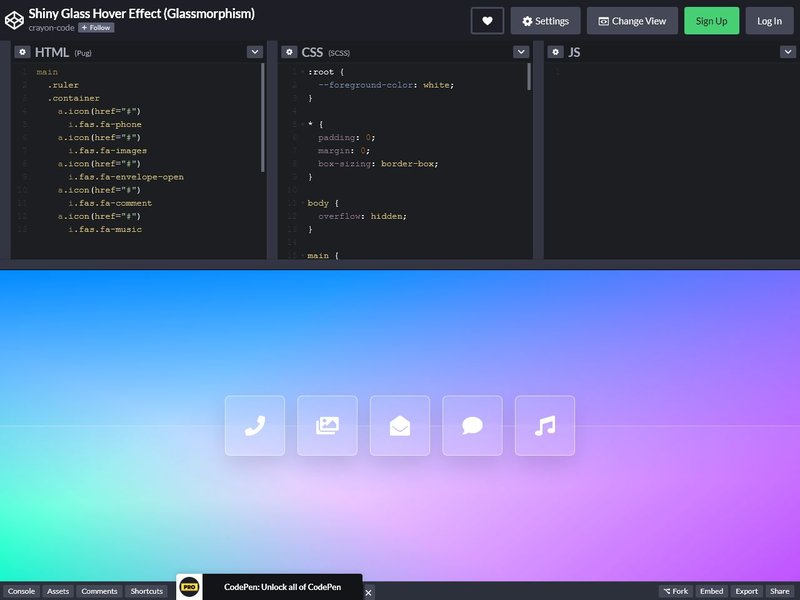The image size is (800, 600).
Task: Click the '.container' line in HTML
Action: coord(73,98)
